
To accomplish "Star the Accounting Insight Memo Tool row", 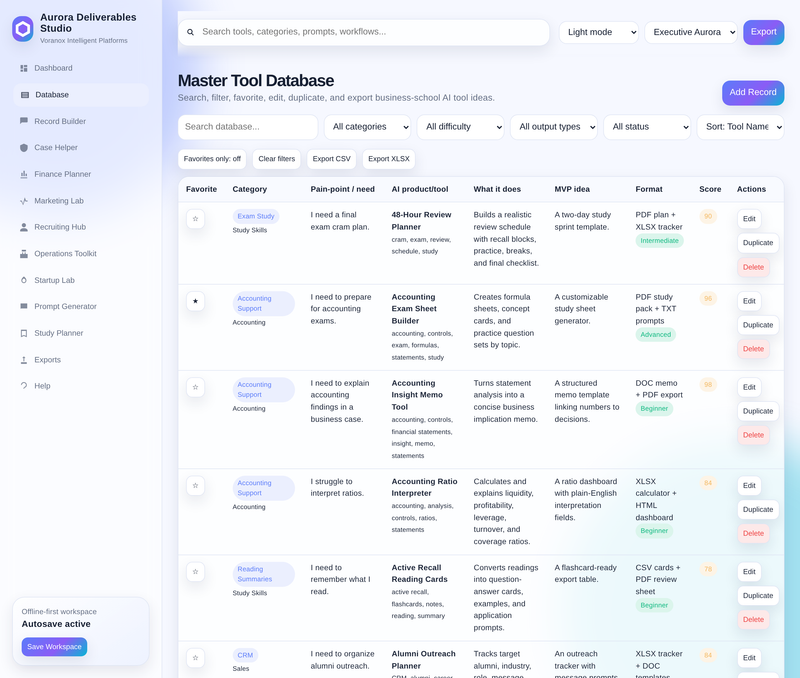I will 195,387.
